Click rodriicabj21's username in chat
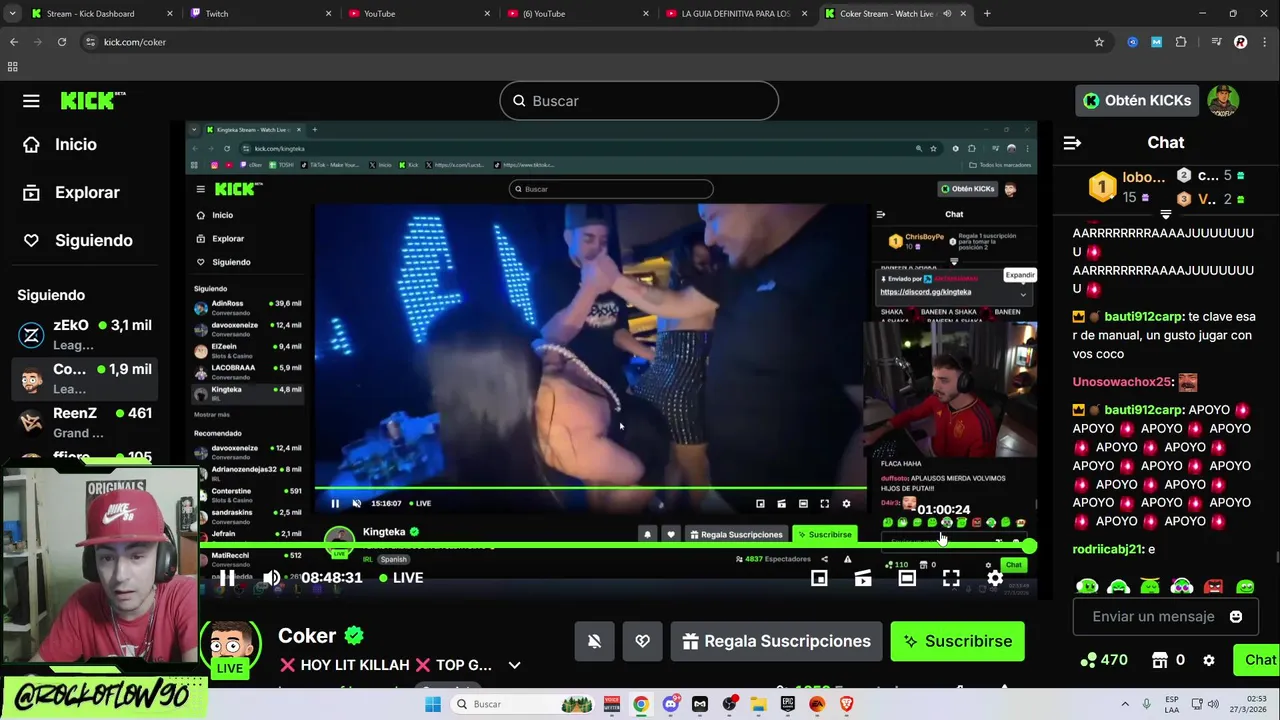Image resolution: width=1280 pixels, height=720 pixels. click(1108, 549)
